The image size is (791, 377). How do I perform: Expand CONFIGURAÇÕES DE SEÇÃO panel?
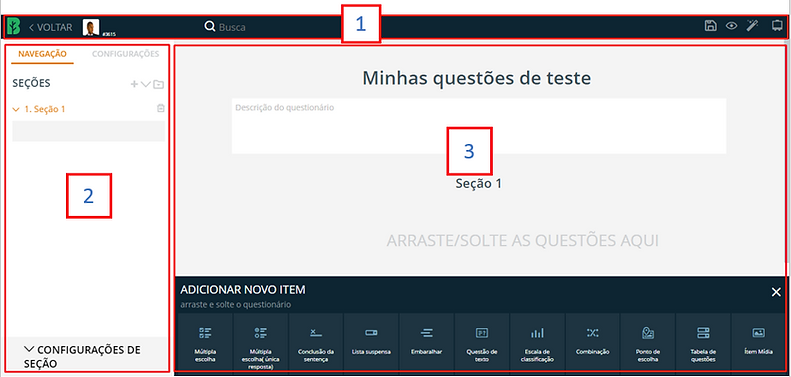88,356
